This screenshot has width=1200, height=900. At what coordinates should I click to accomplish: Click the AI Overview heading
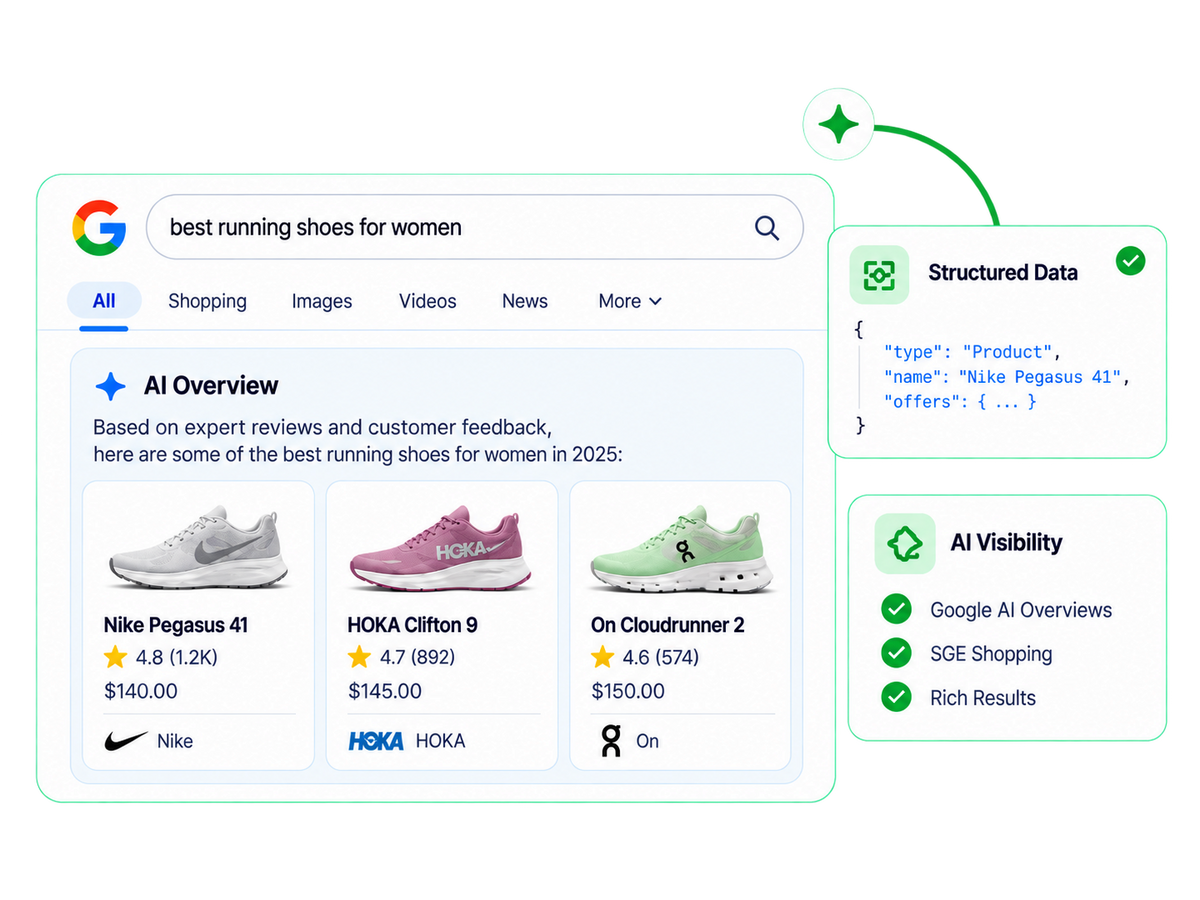coord(211,386)
